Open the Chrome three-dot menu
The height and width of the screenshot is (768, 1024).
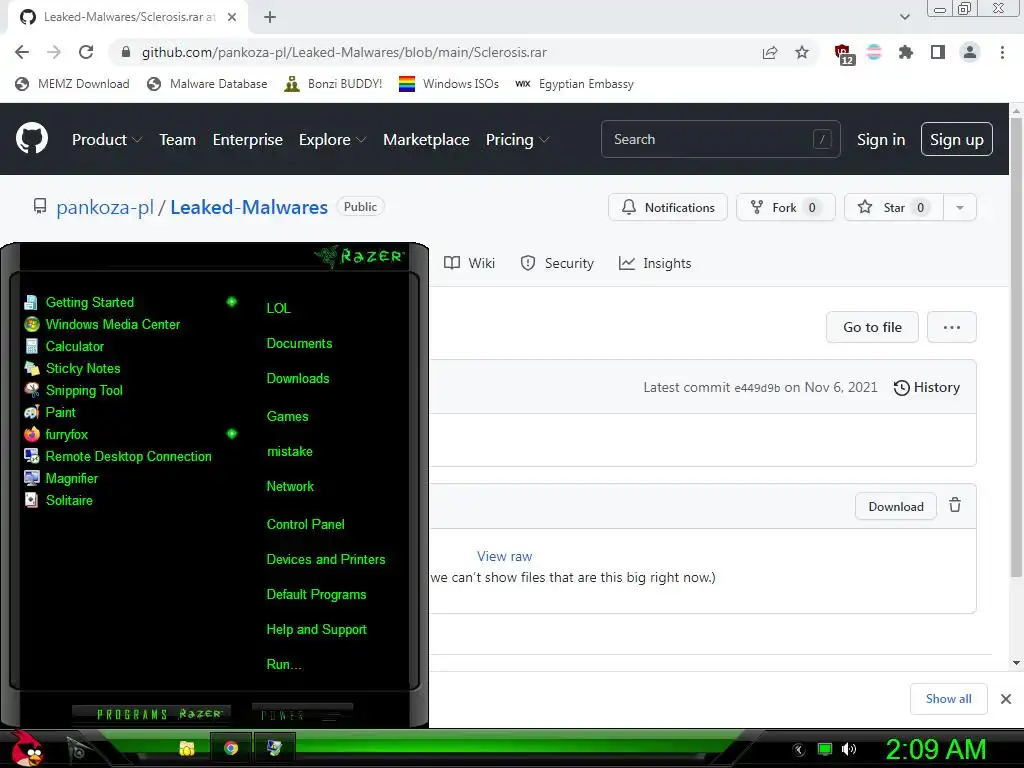click(x=1002, y=52)
